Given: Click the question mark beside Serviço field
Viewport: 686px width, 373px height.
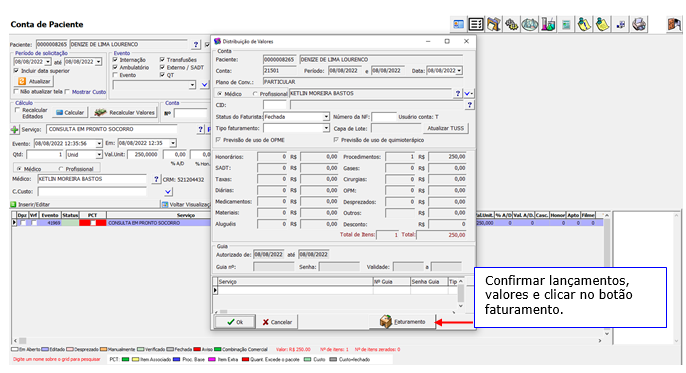Looking at the screenshot, I should (x=200, y=129).
